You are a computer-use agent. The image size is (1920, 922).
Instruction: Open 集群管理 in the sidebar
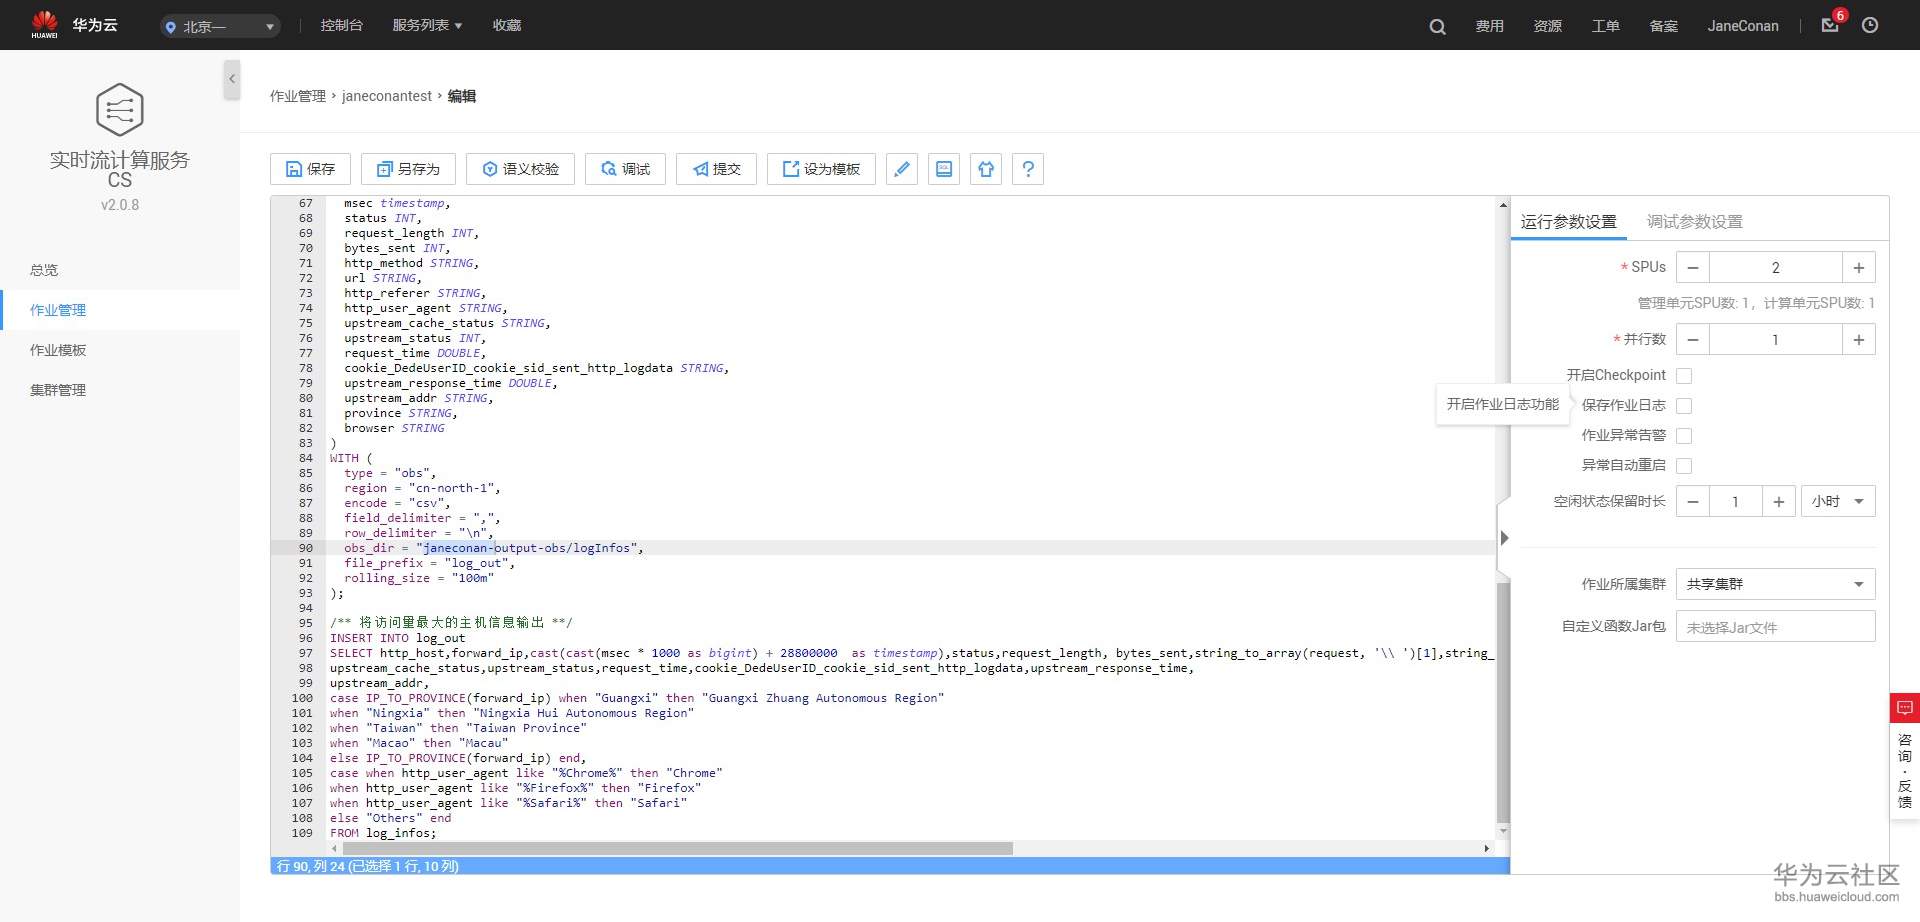point(58,390)
